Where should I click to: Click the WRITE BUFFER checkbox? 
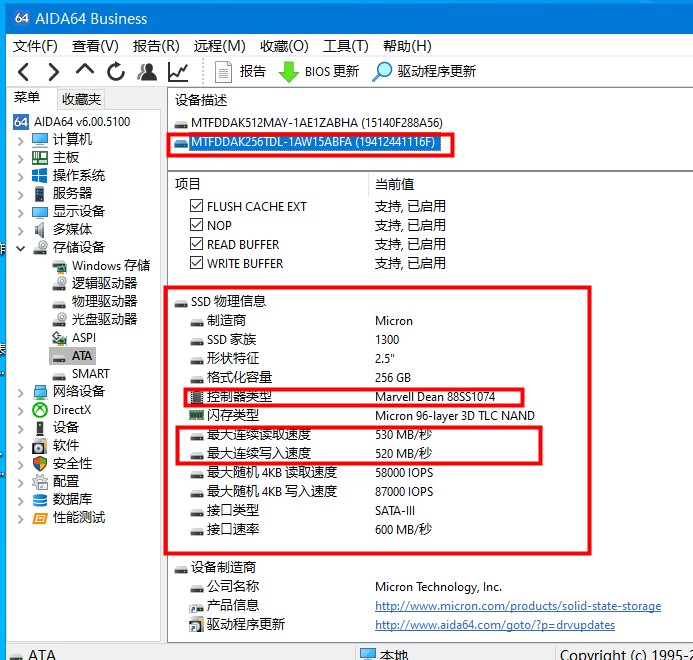[196, 263]
